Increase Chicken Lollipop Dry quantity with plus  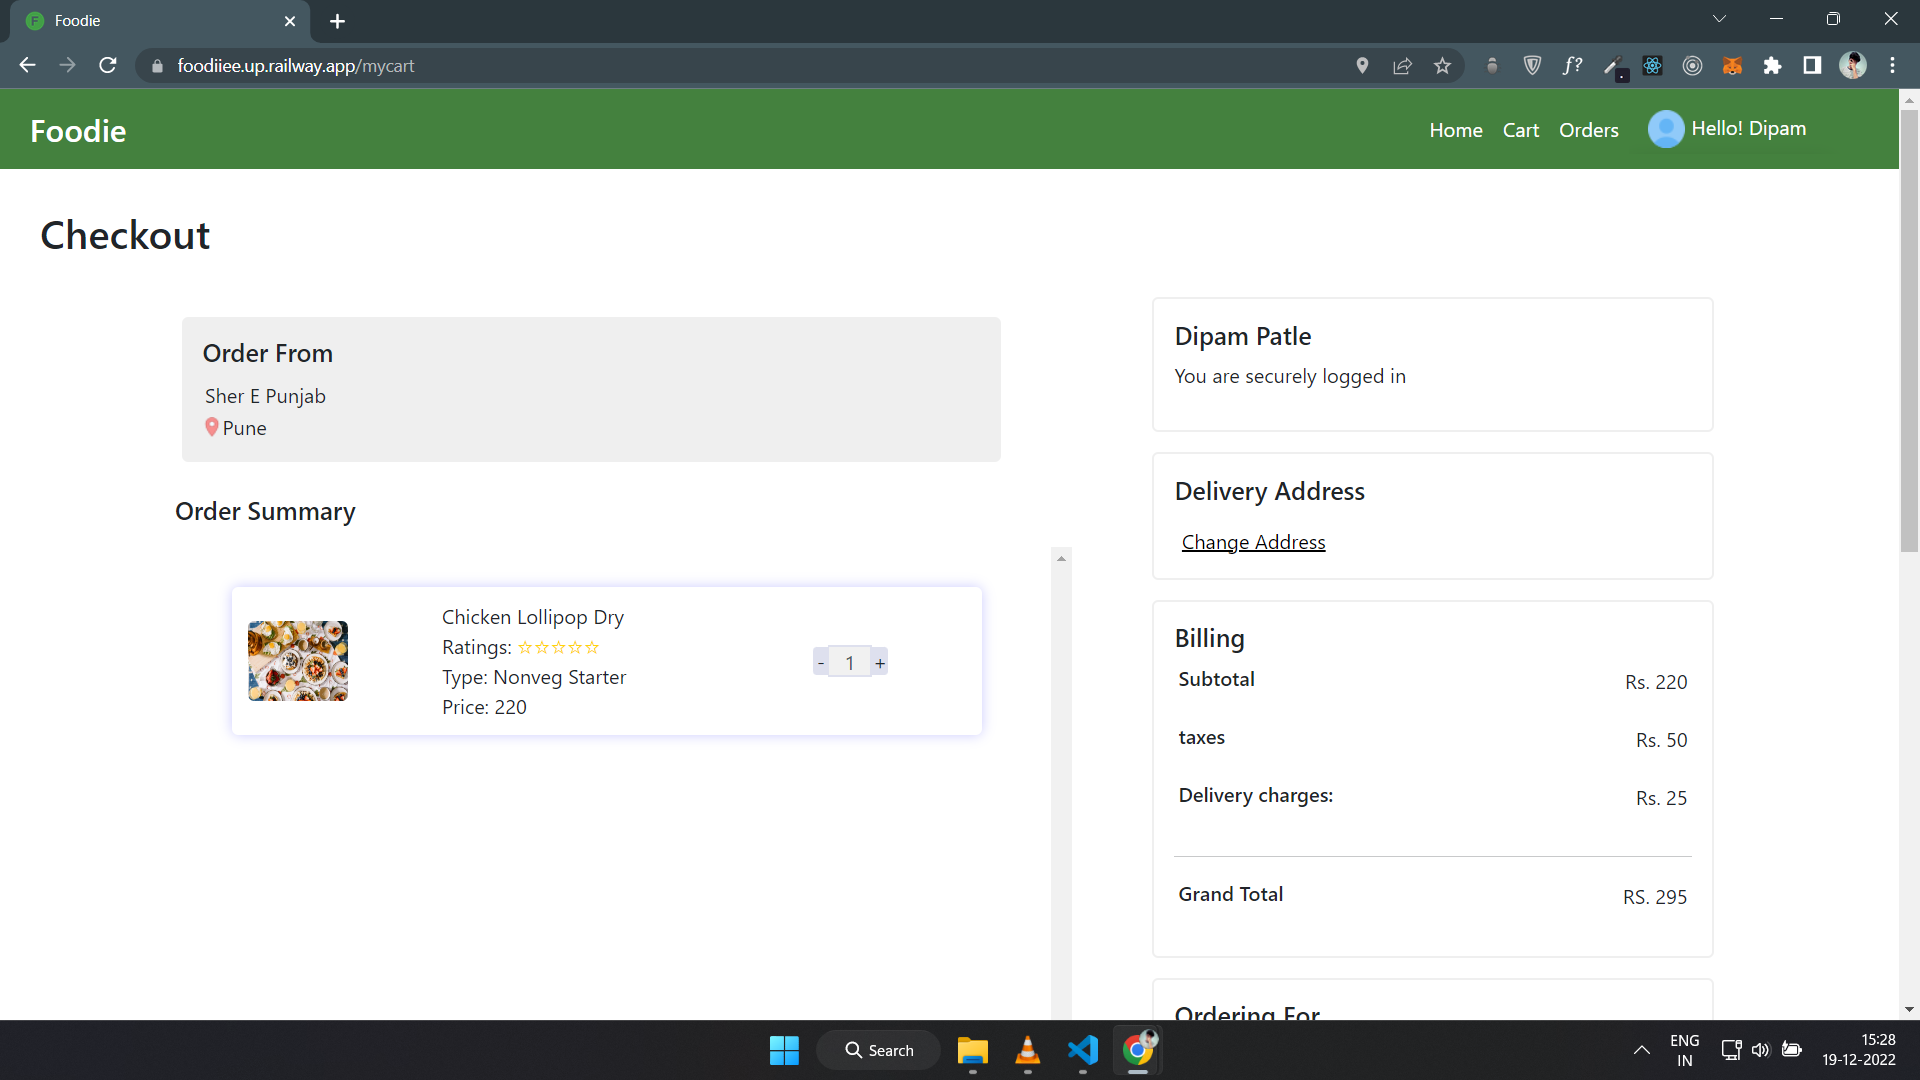click(x=880, y=663)
